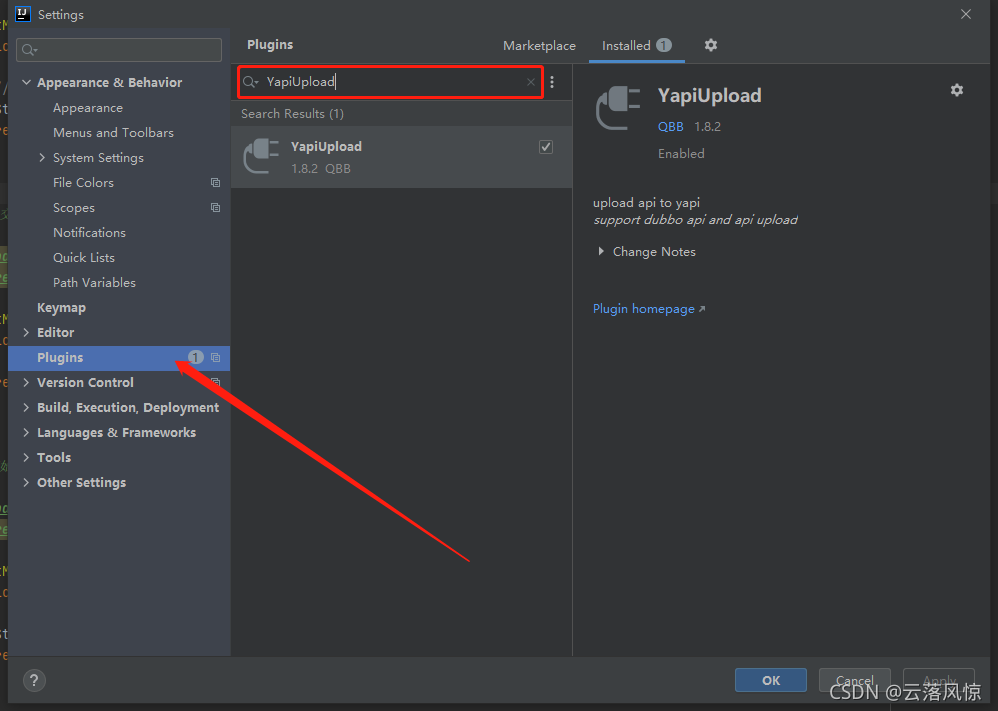Click 'support dubbo api and api upload' text

[x=695, y=220]
